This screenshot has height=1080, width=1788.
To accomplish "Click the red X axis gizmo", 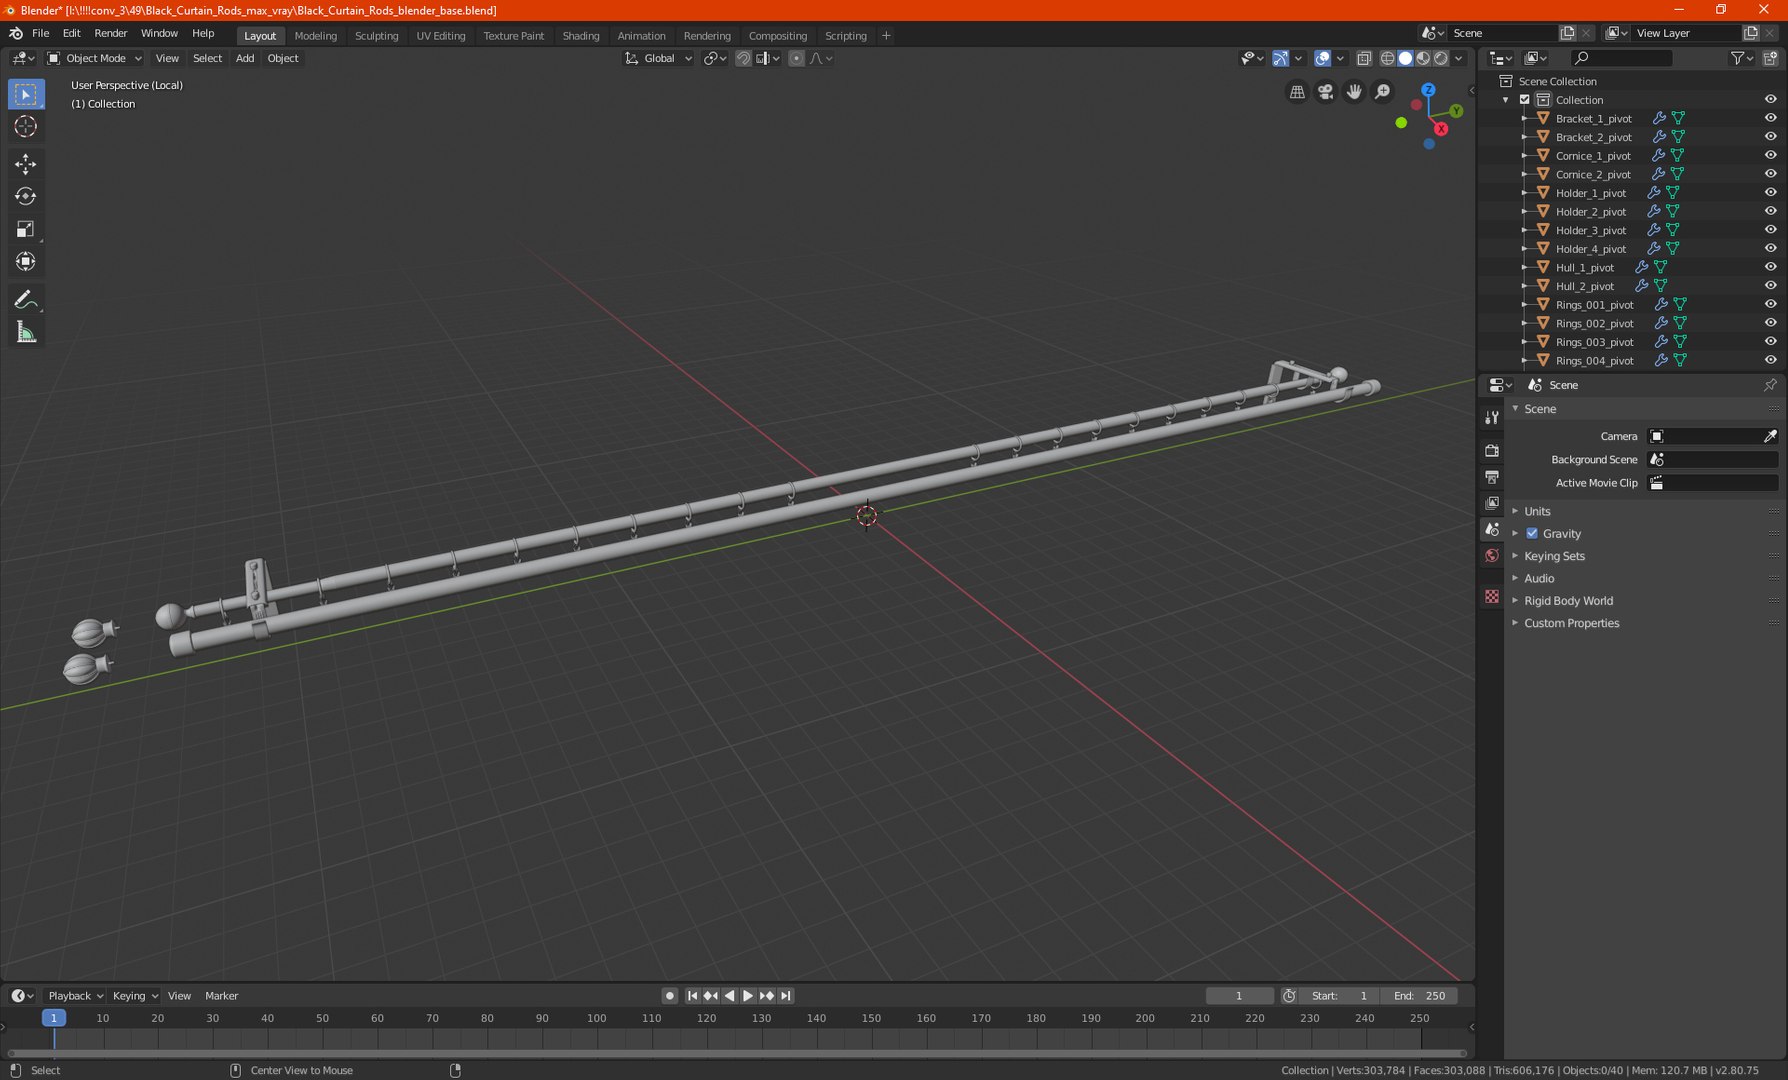I will [1441, 128].
